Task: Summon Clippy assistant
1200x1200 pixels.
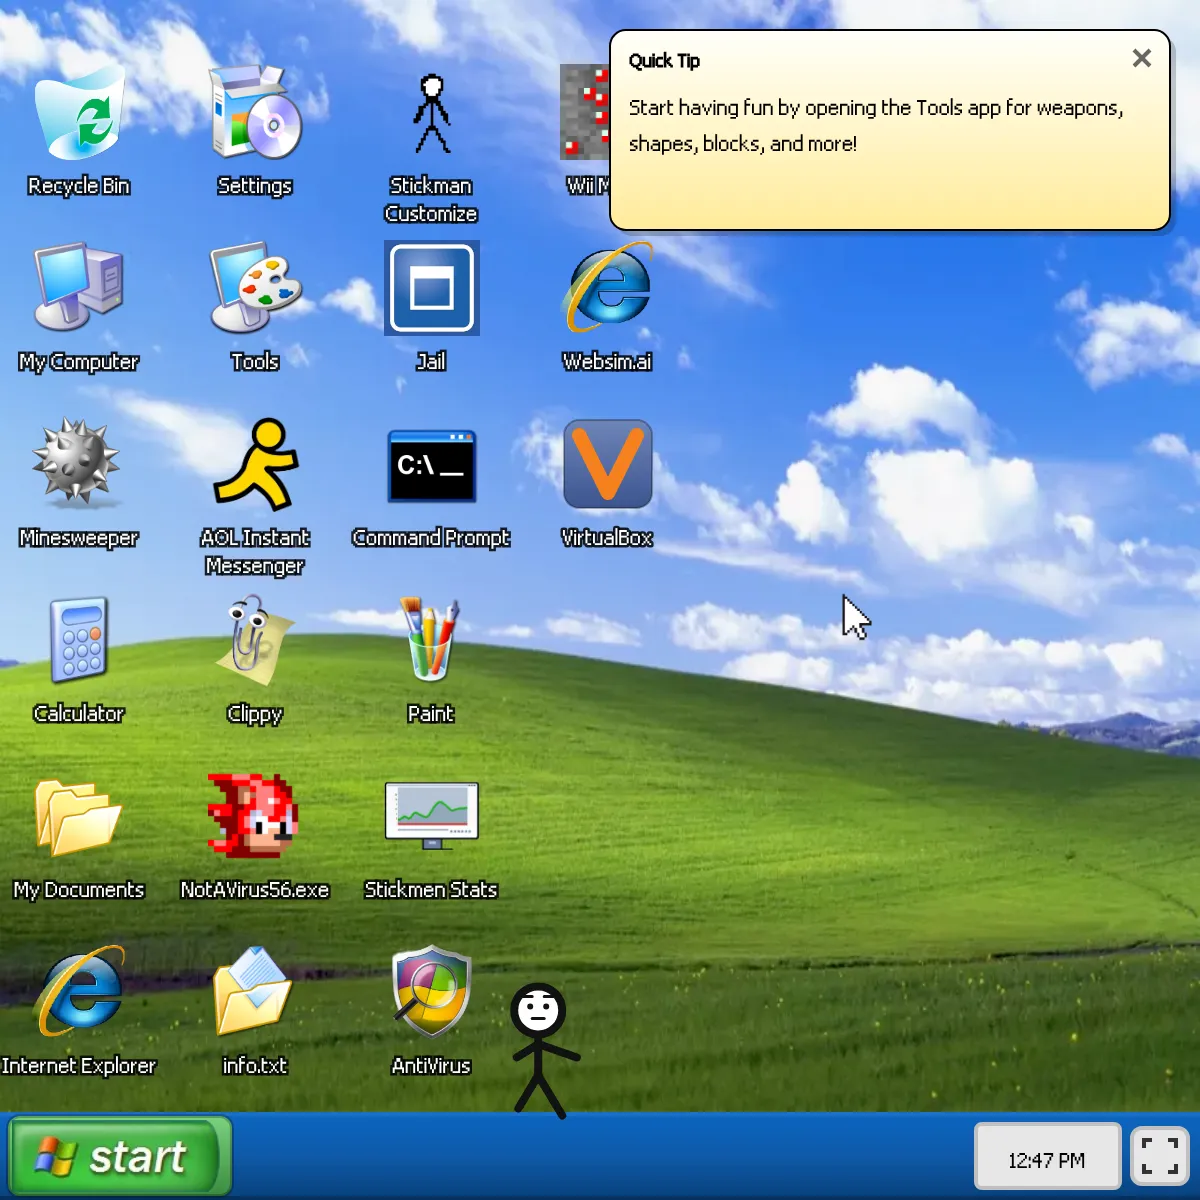Action: tap(255, 641)
